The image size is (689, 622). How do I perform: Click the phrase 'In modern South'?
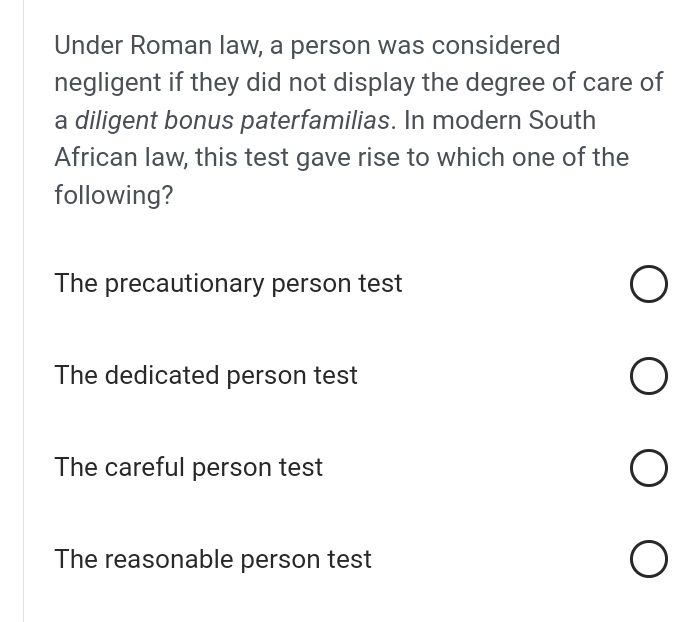pos(500,121)
